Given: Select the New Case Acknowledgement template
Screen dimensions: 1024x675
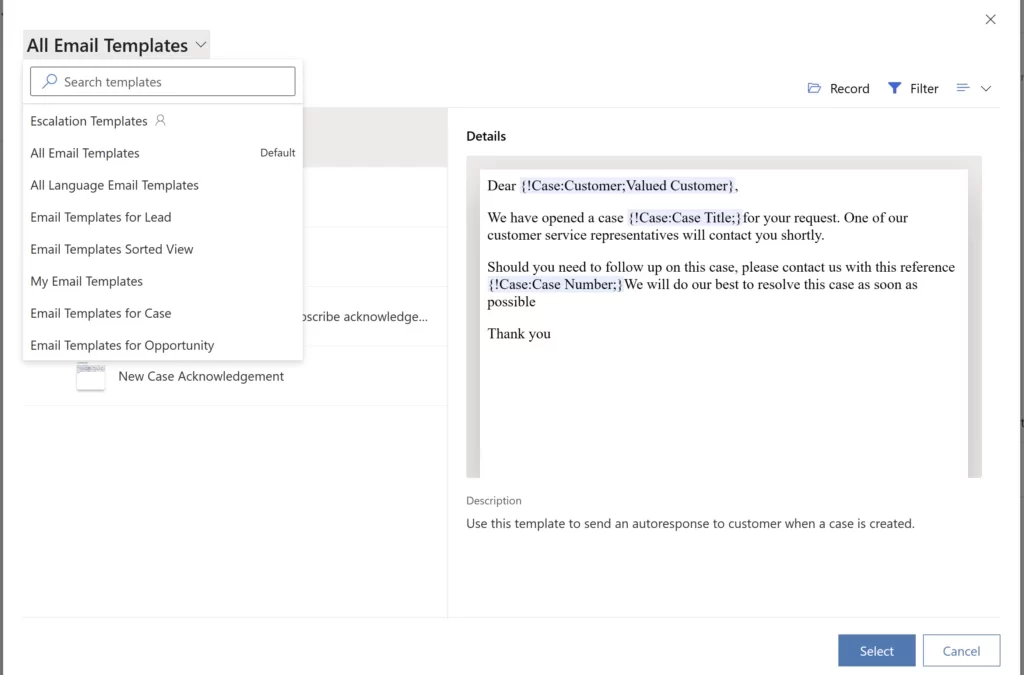Looking at the screenshot, I should pyautogui.click(x=235, y=376).
